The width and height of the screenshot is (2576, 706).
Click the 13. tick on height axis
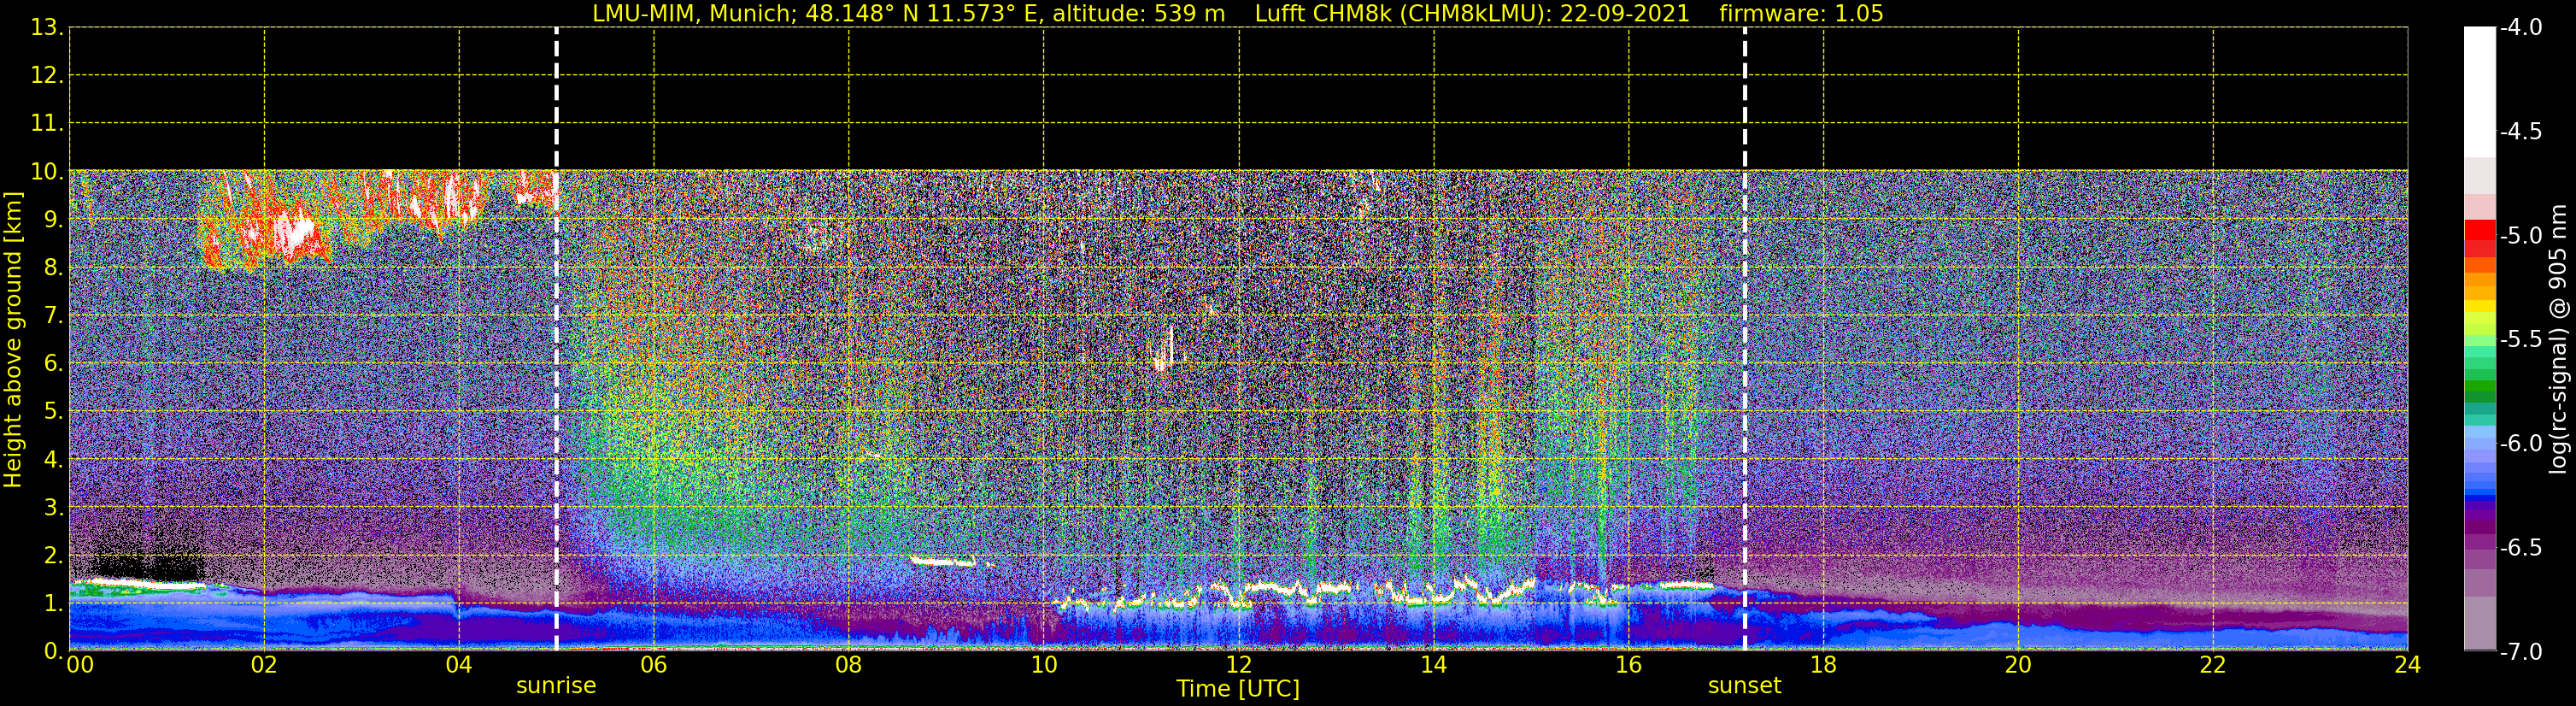47,28
